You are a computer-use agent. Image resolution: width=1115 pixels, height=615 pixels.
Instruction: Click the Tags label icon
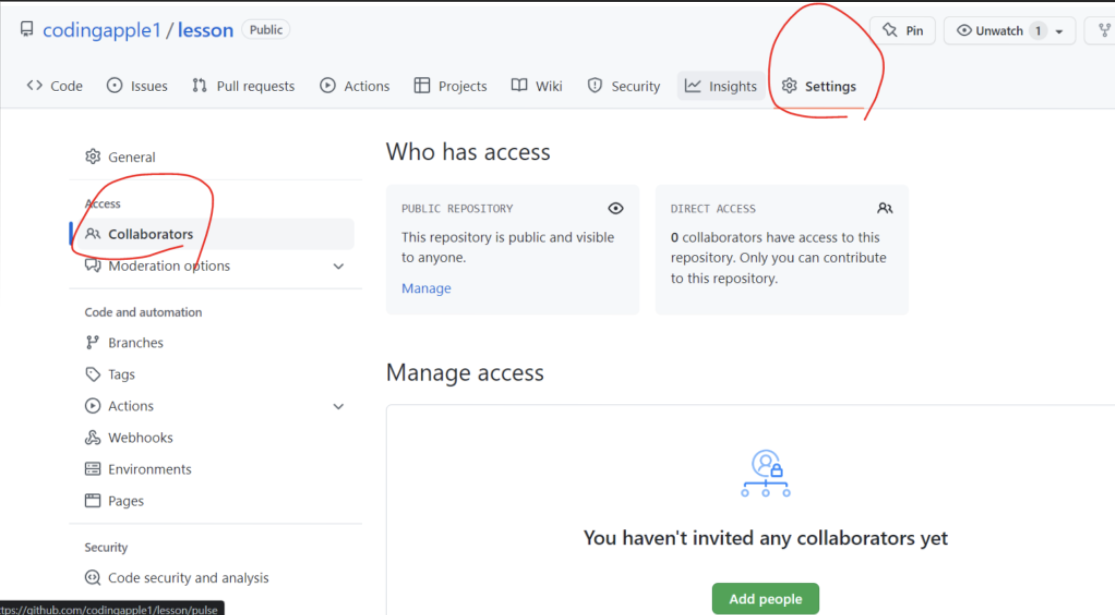point(92,374)
